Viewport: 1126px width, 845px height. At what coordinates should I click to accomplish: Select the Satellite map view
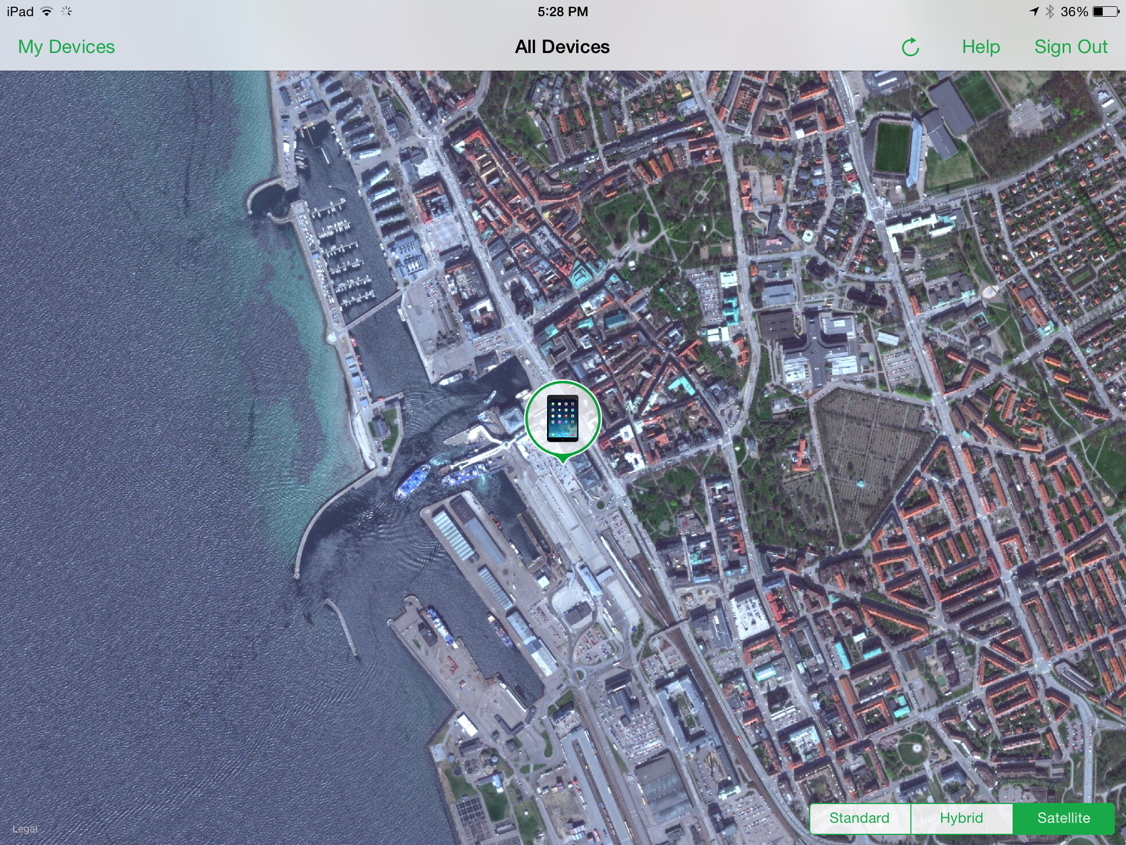coord(1064,818)
